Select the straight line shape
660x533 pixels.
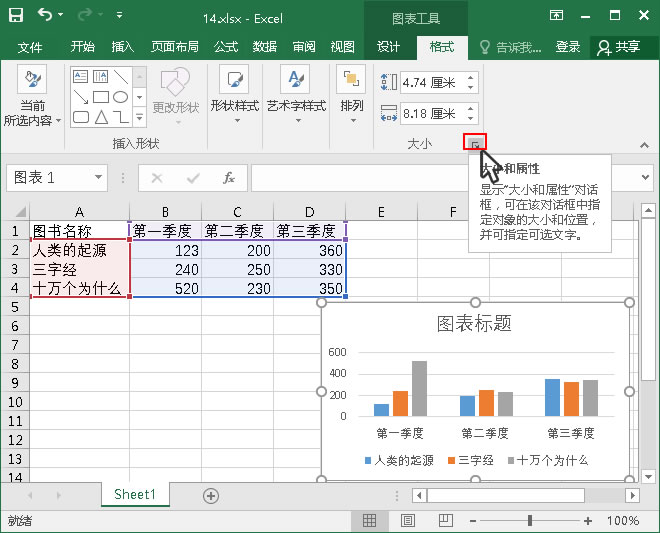[121, 77]
